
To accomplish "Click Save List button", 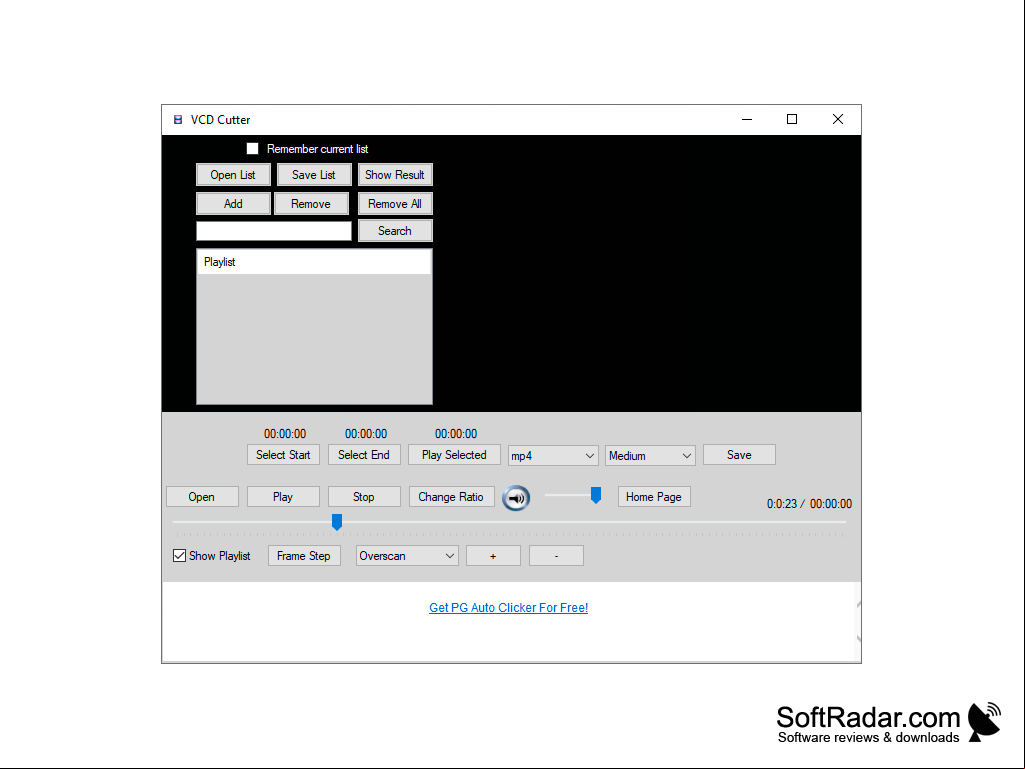I will pos(314,175).
